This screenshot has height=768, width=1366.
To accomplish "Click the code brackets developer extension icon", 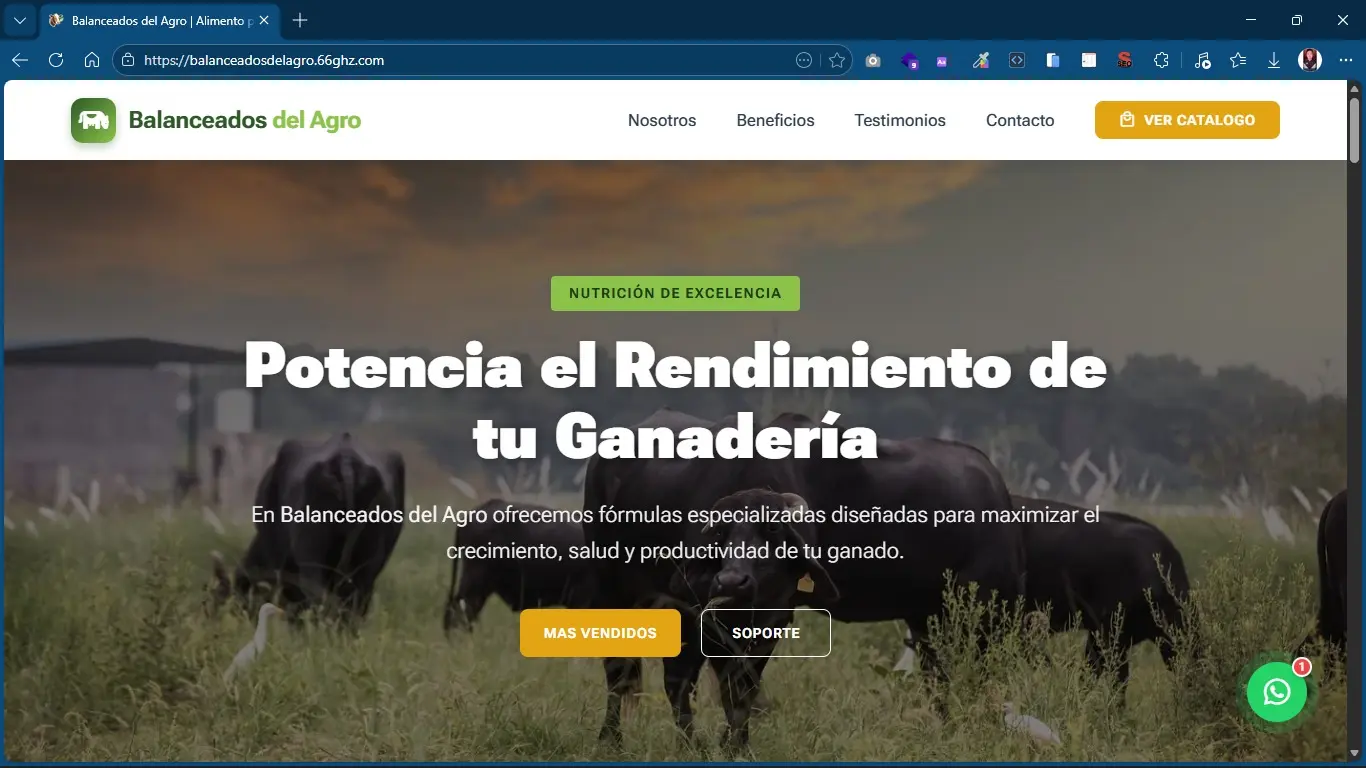I will point(1016,60).
